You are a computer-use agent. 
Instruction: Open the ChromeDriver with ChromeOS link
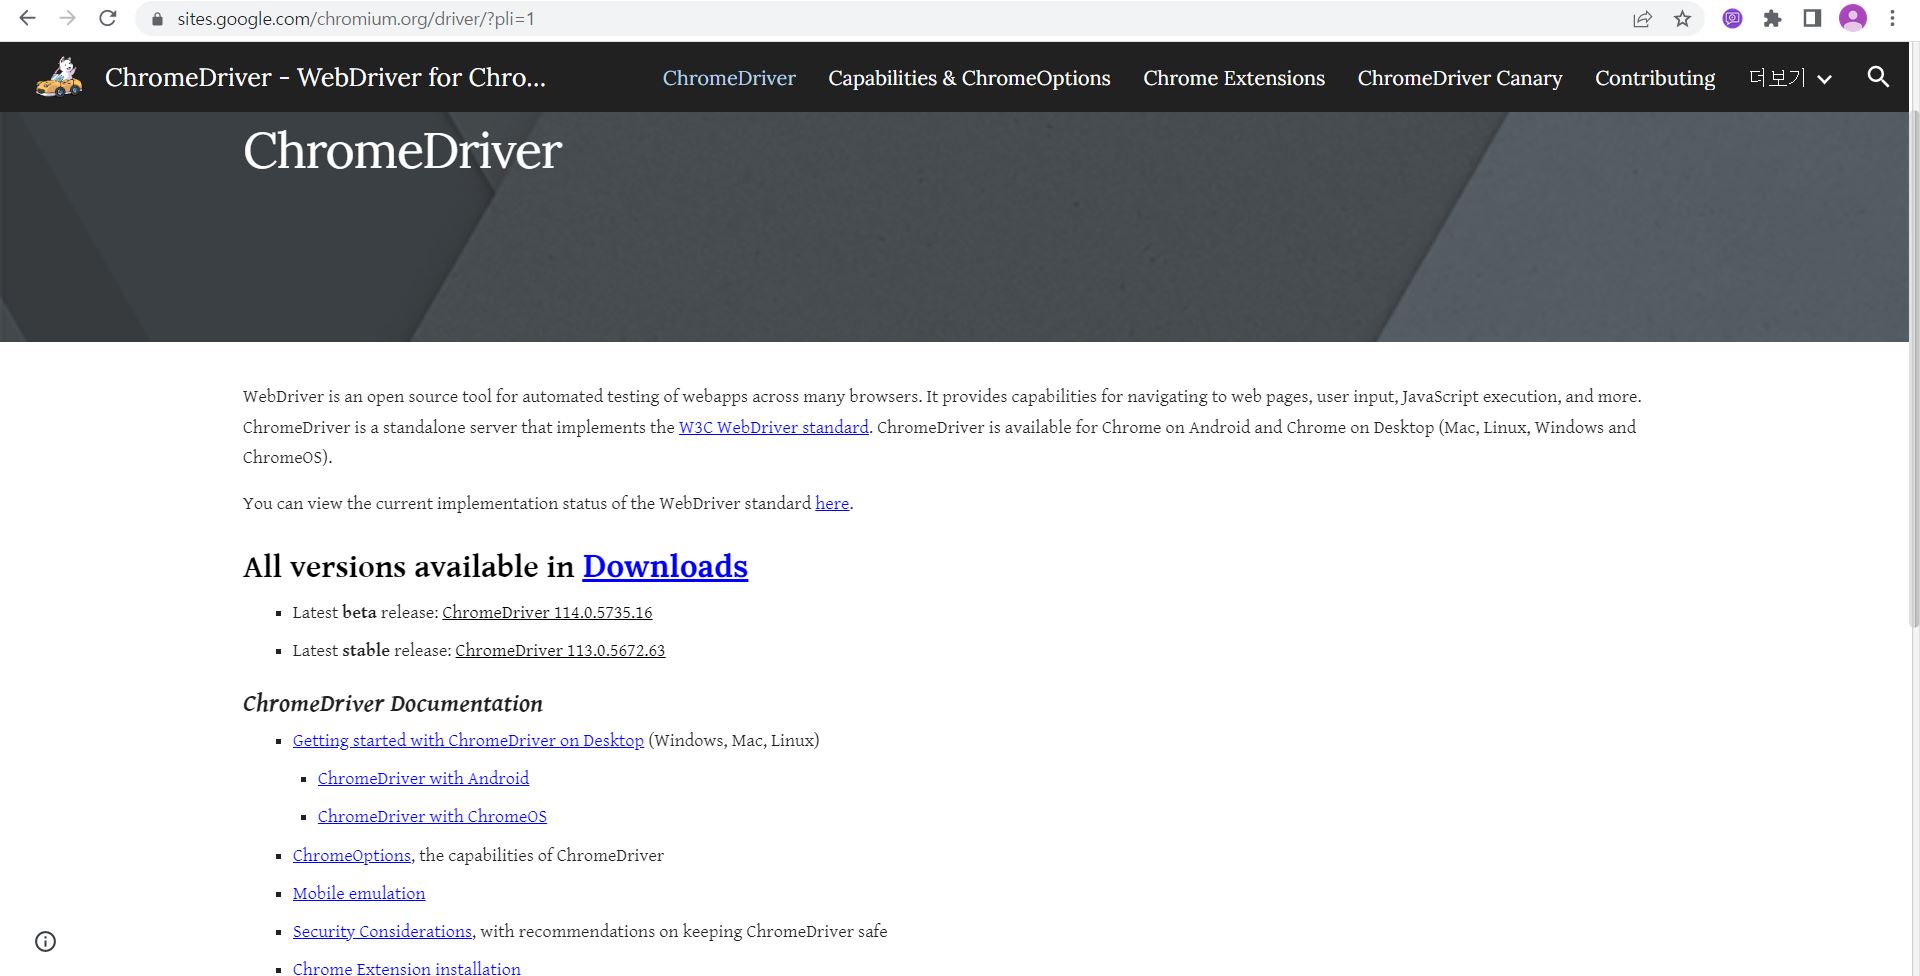[432, 817]
